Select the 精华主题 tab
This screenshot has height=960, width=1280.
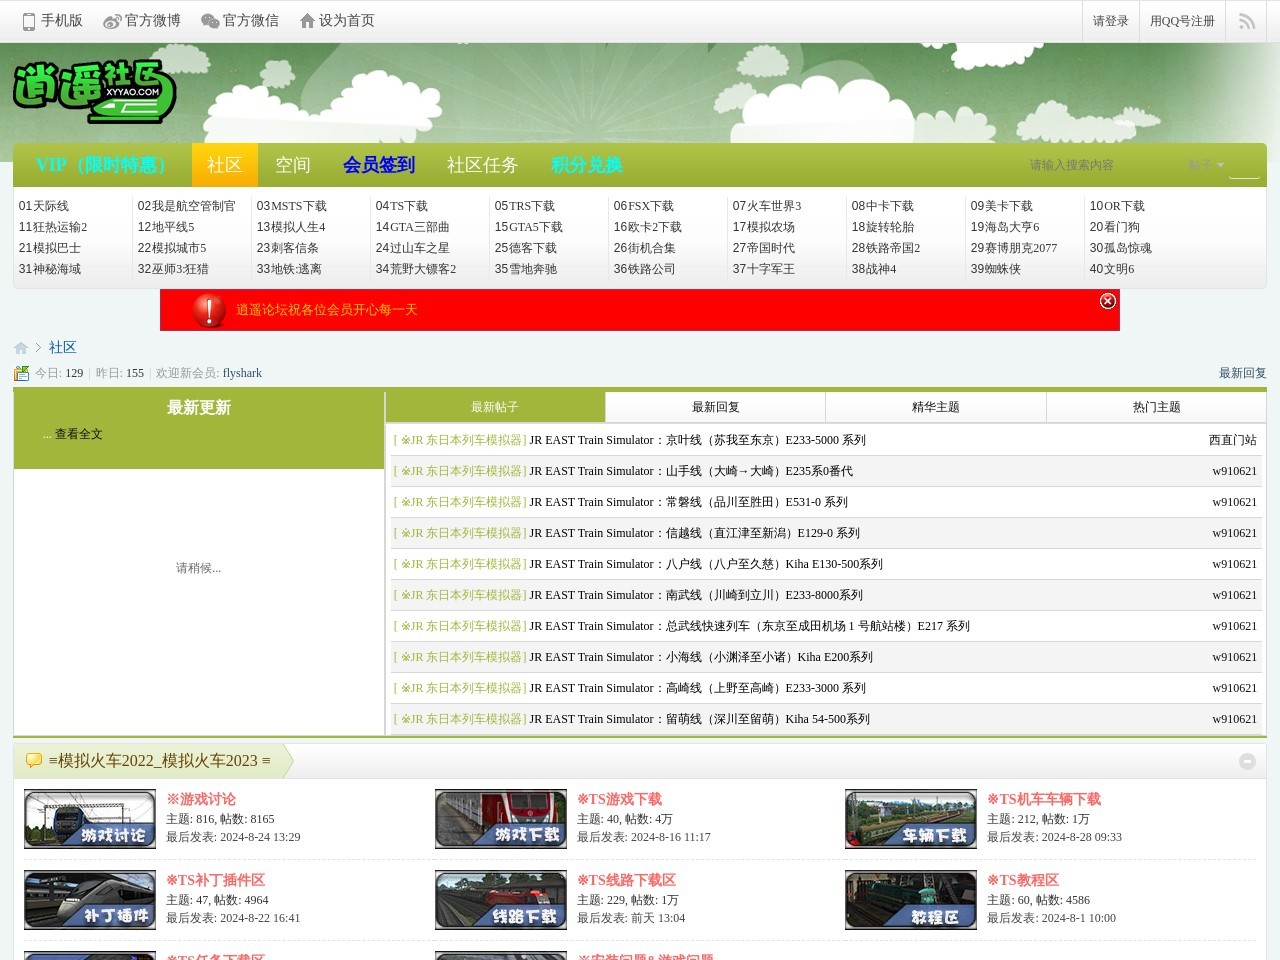[935, 407]
